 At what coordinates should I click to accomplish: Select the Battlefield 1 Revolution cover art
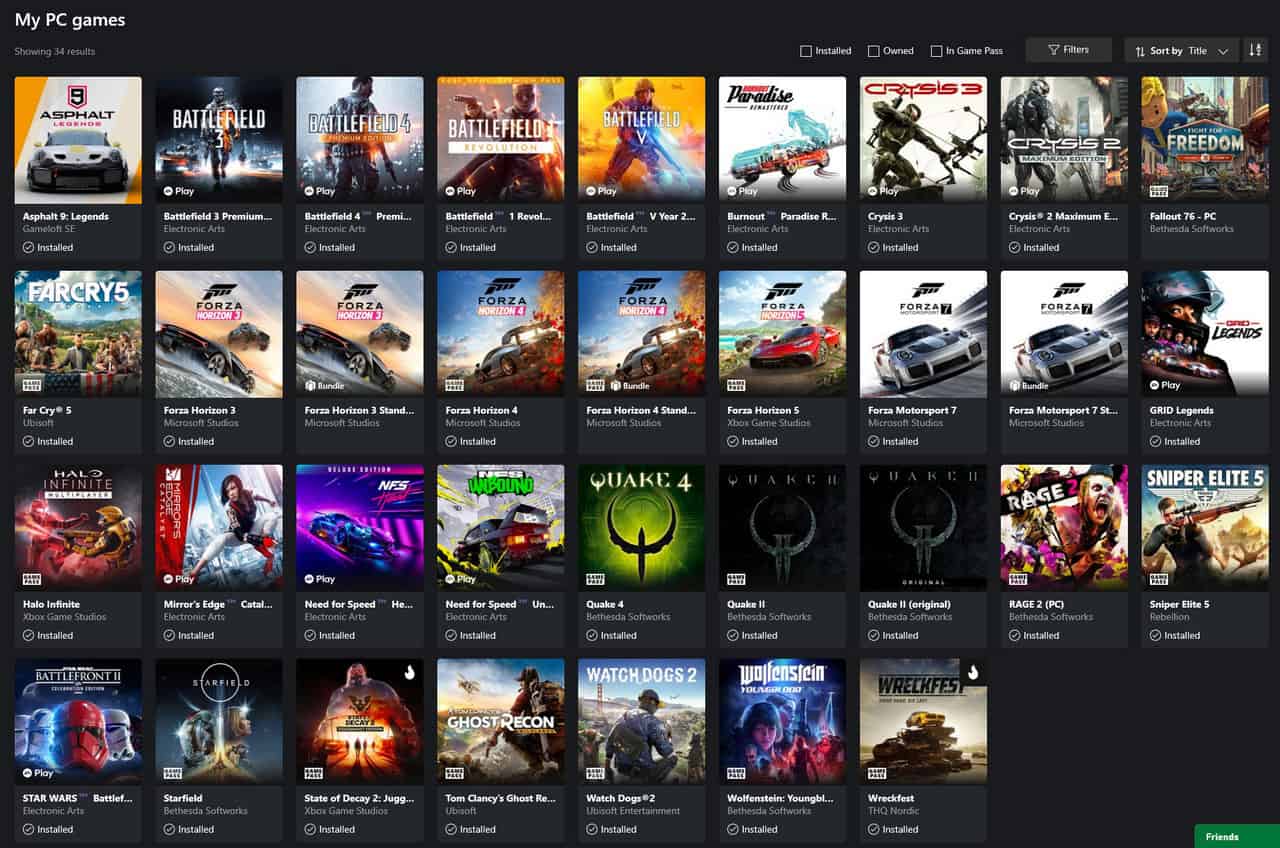coord(501,140)
